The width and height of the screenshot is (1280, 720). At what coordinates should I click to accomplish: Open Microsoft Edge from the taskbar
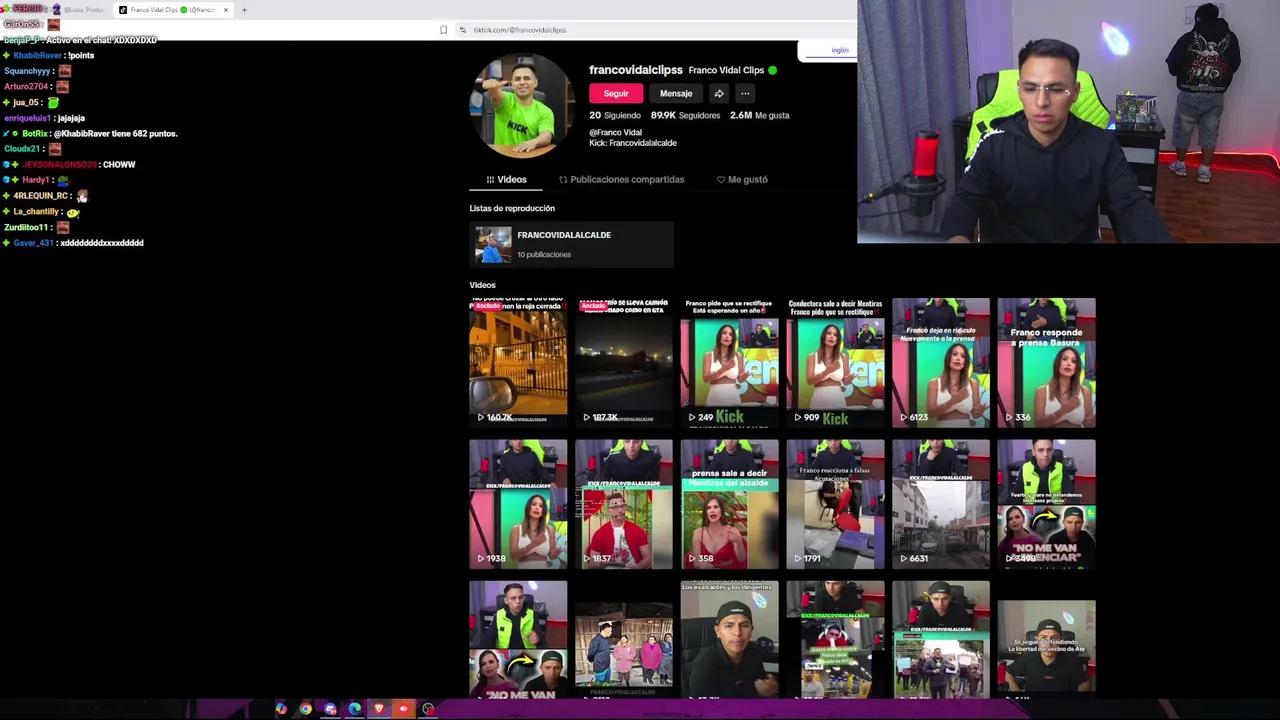[354, 709]
